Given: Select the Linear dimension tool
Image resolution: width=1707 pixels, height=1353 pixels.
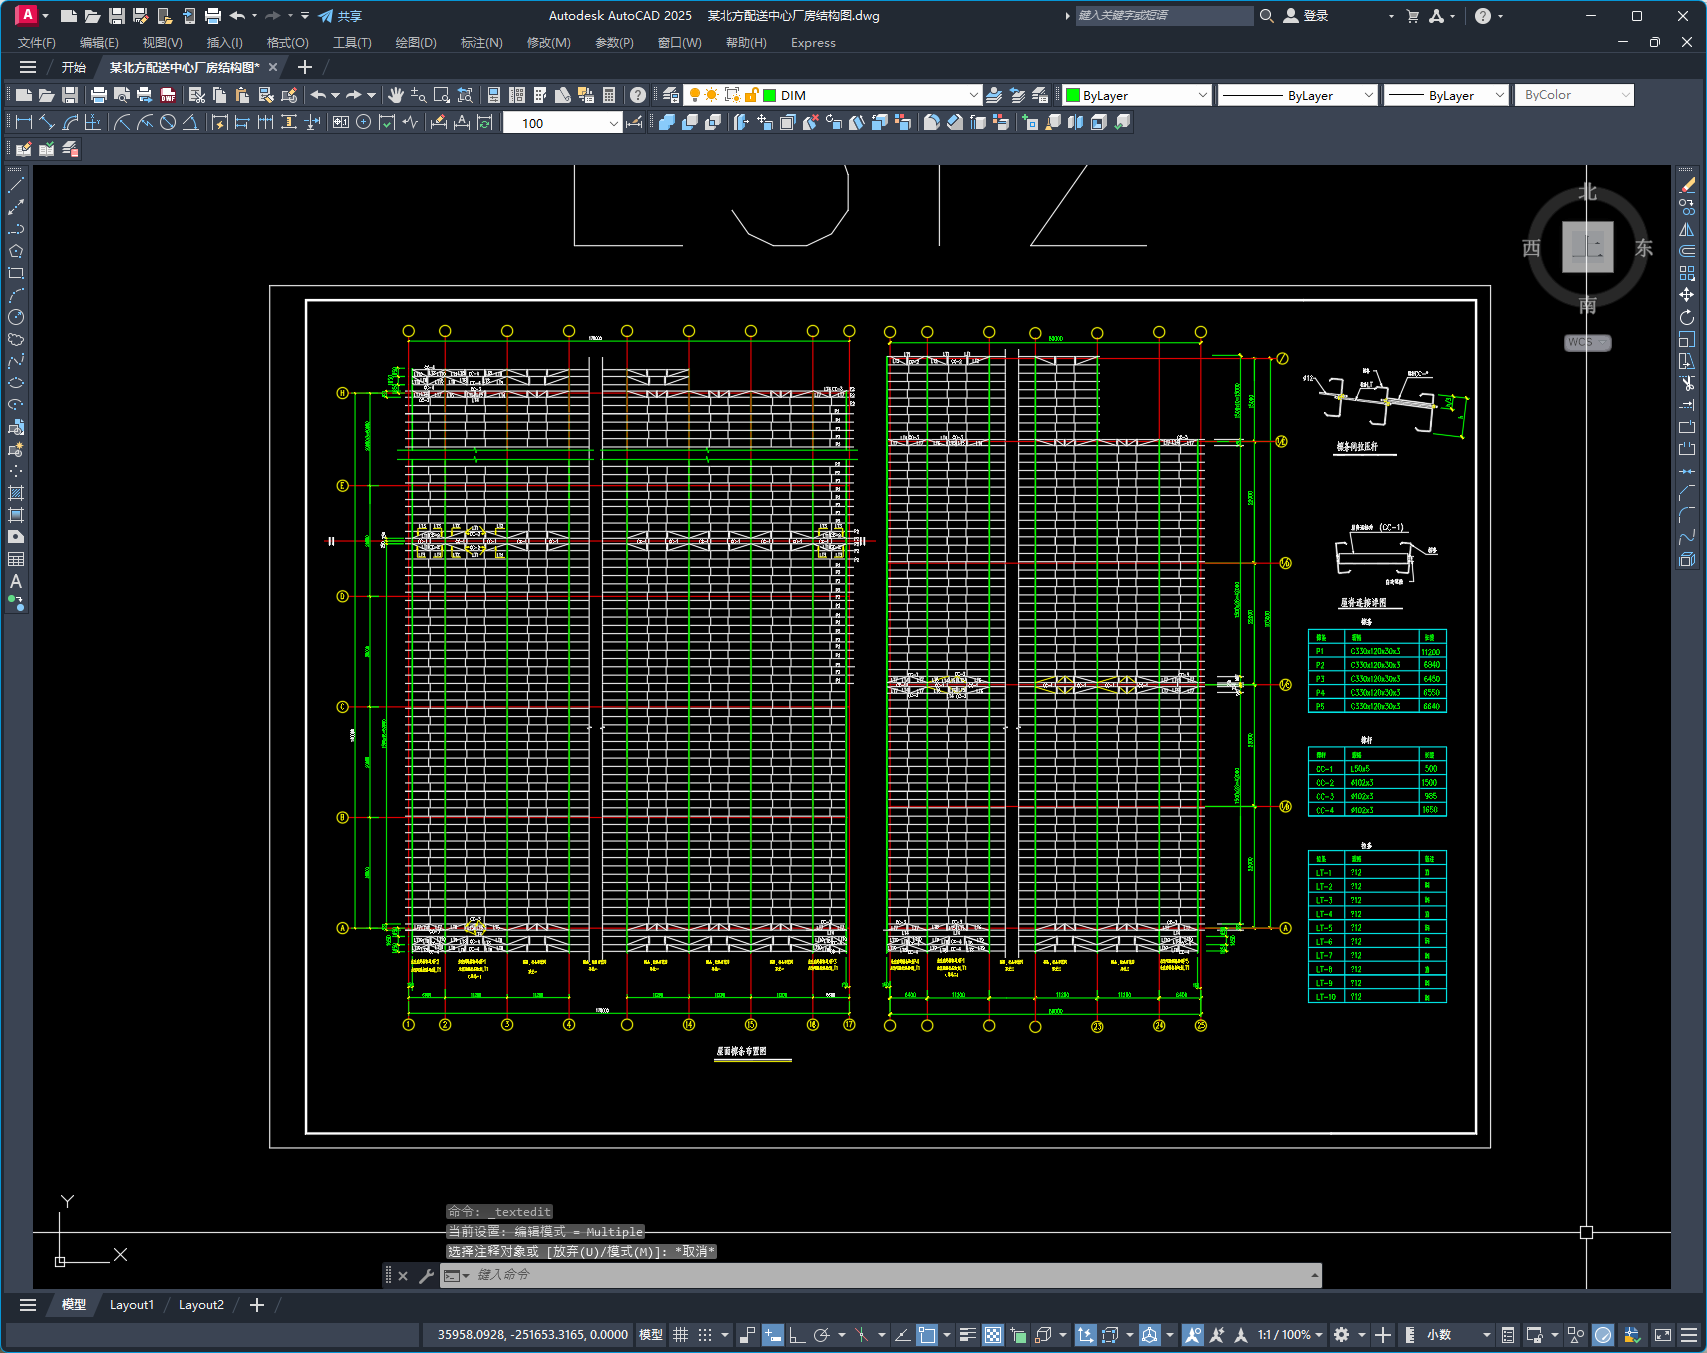Looking at the screenshot, I should pos(24,122).
